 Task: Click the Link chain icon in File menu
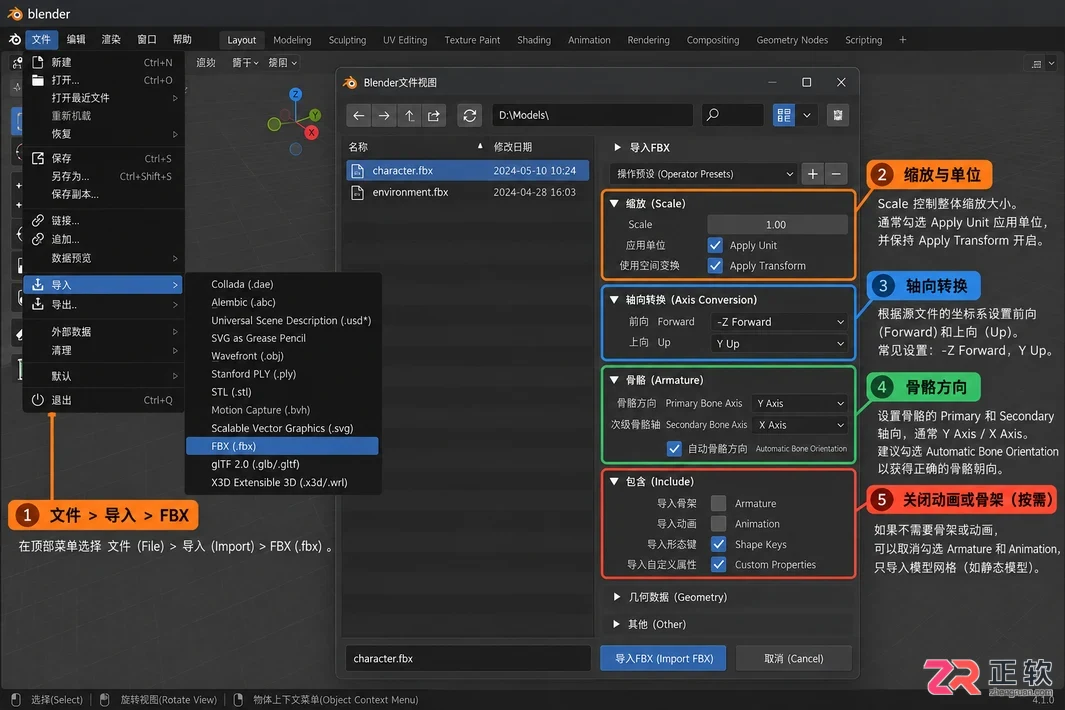[38, 220]
